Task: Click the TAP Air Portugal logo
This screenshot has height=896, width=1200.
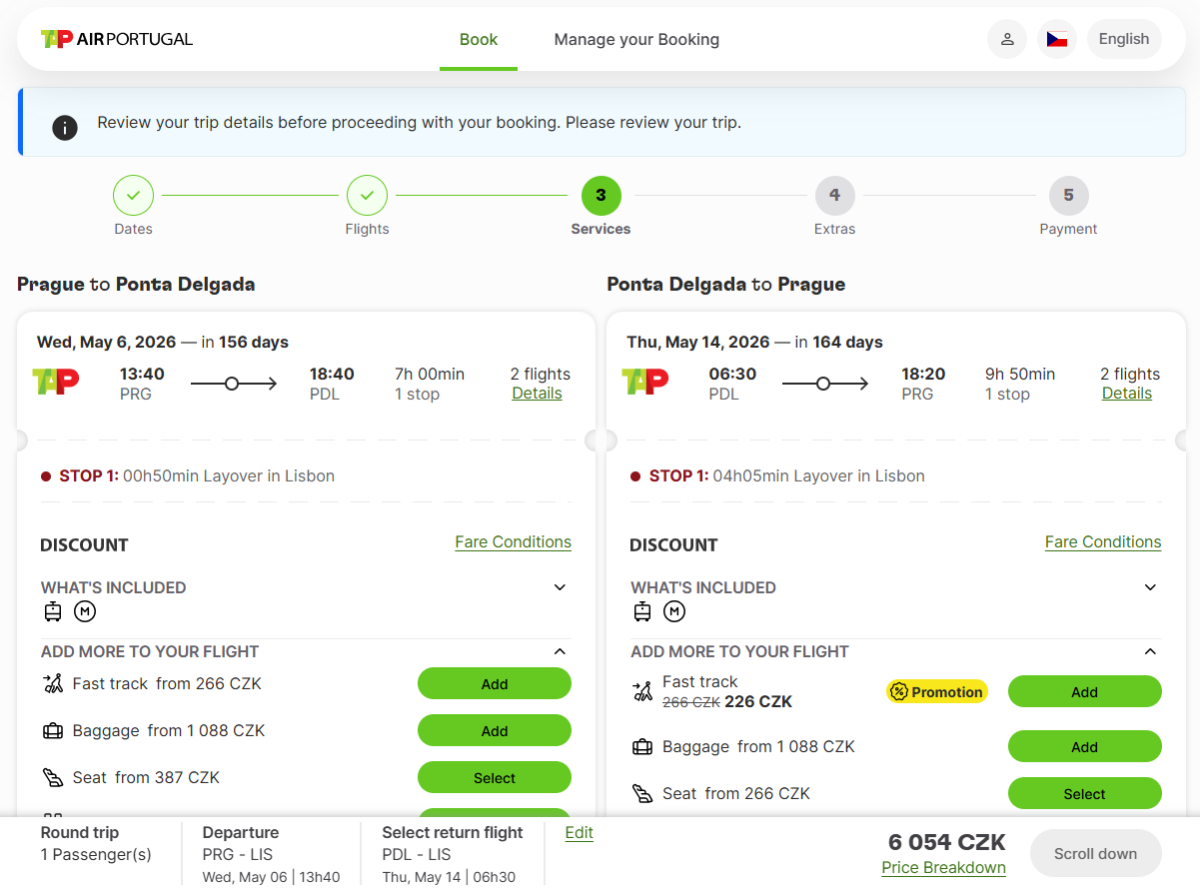Action: click(116, 39)
